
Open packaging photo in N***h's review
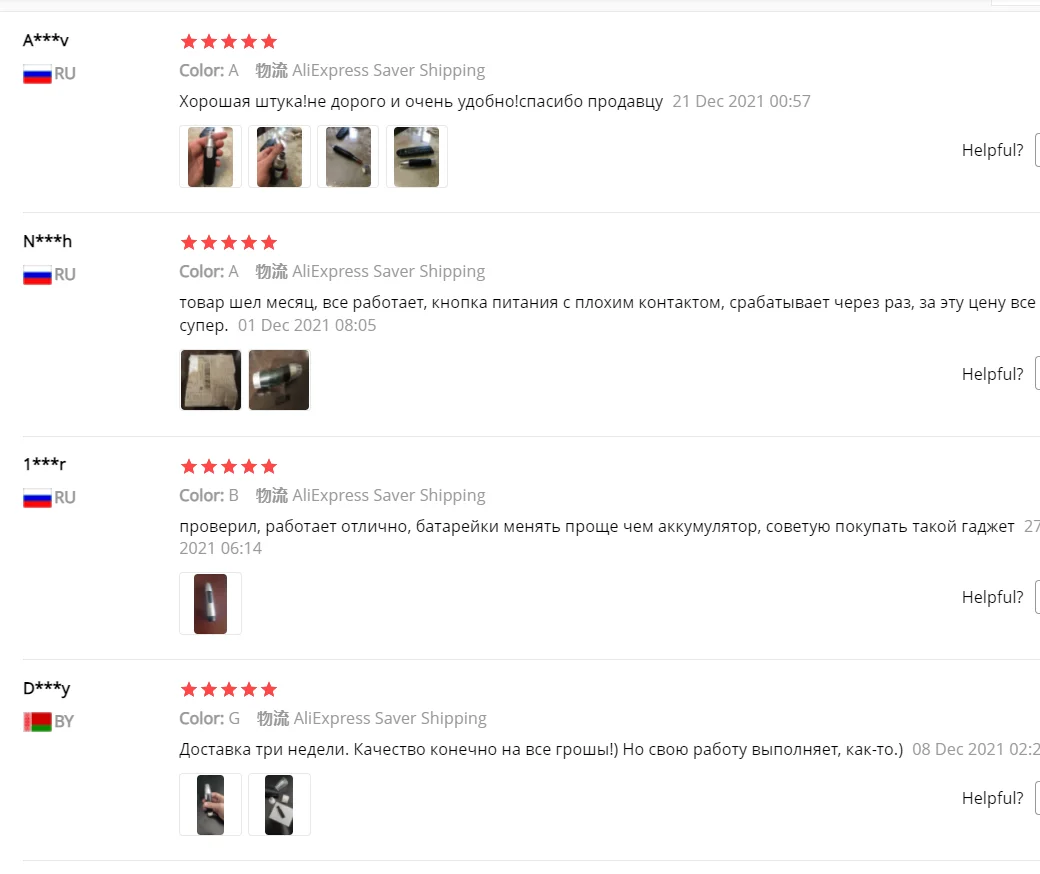pyautogui.click(x=210, y=380)
